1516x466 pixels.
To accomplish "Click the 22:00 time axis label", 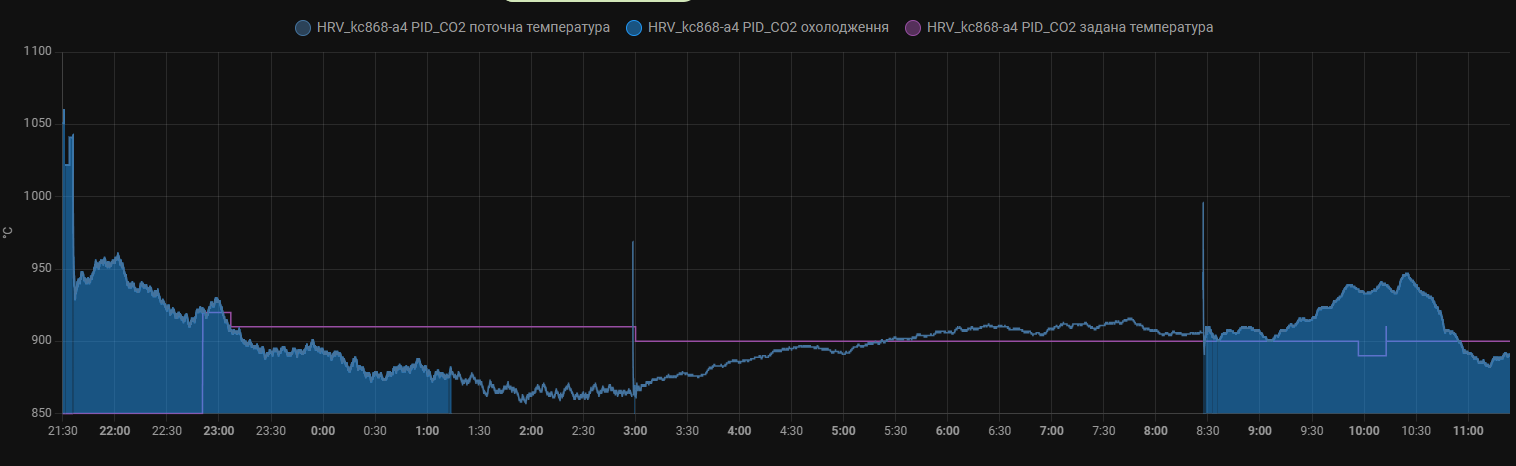I will click(115, 431).
